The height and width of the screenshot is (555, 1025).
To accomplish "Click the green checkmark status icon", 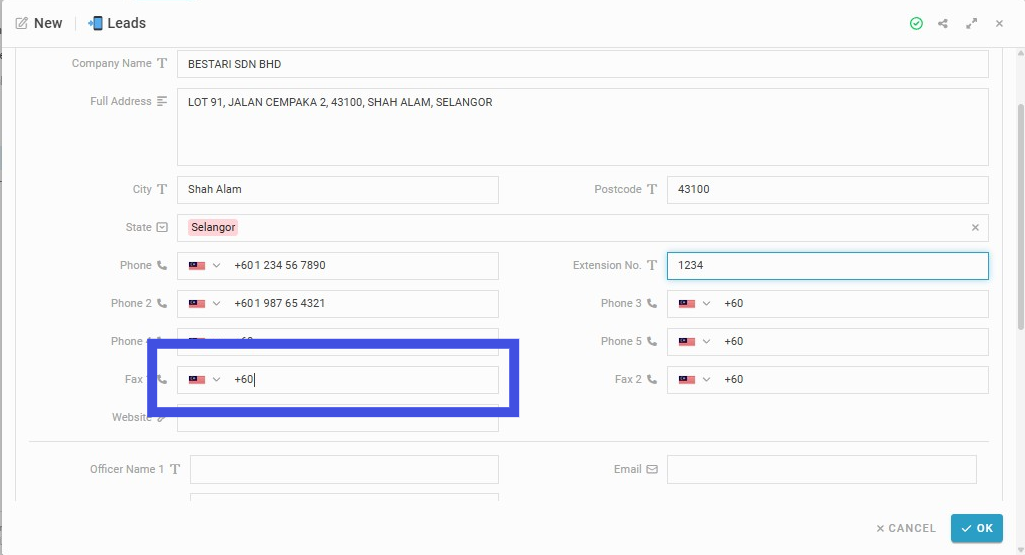I will click(916, 24).
